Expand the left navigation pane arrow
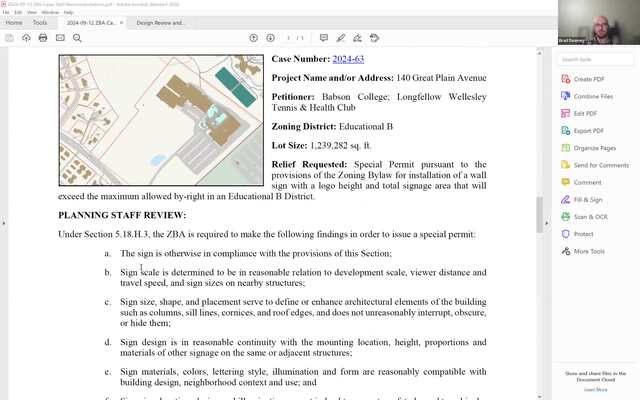 (x=4, y=223)
